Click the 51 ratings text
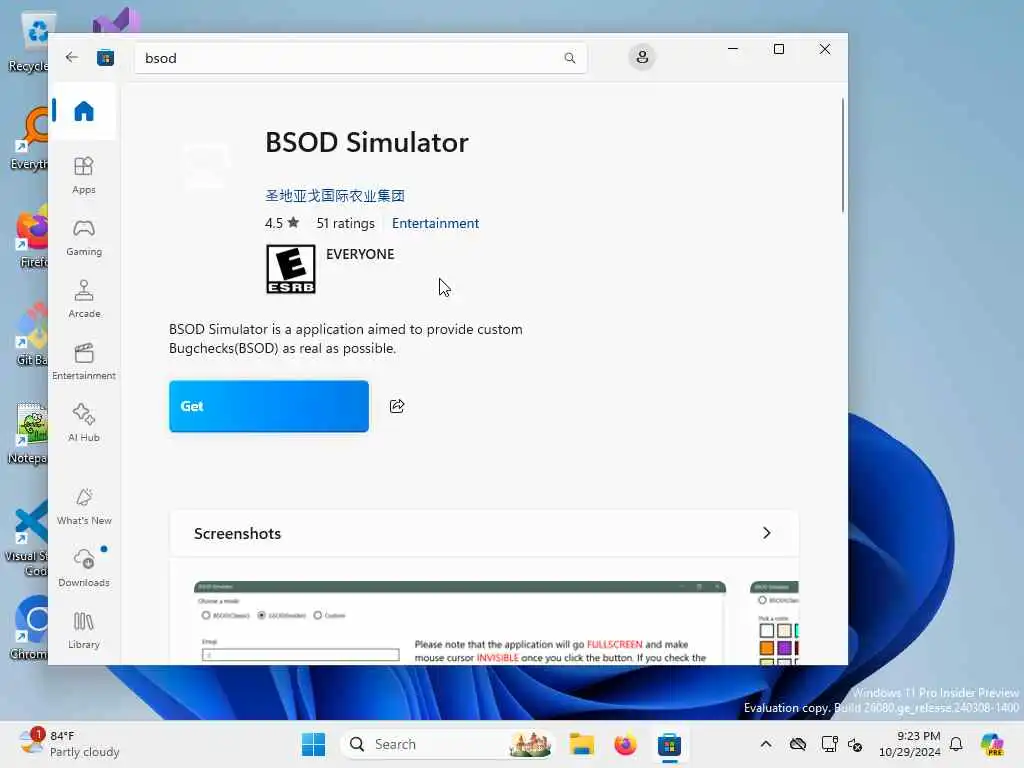 click(x=345, y=223)
